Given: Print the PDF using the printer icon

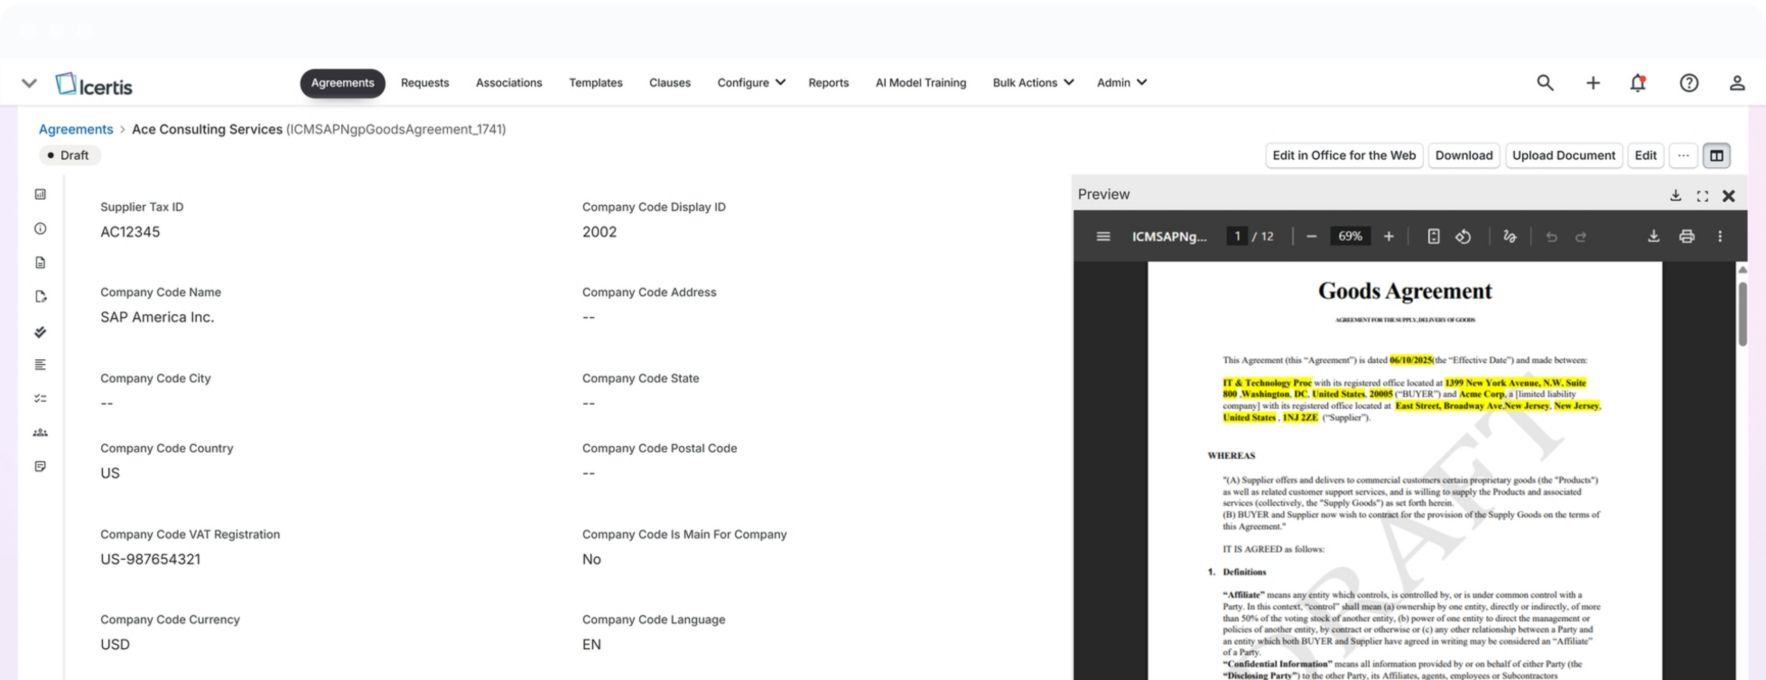Looking at the screenshot, I should [1687, 237].
